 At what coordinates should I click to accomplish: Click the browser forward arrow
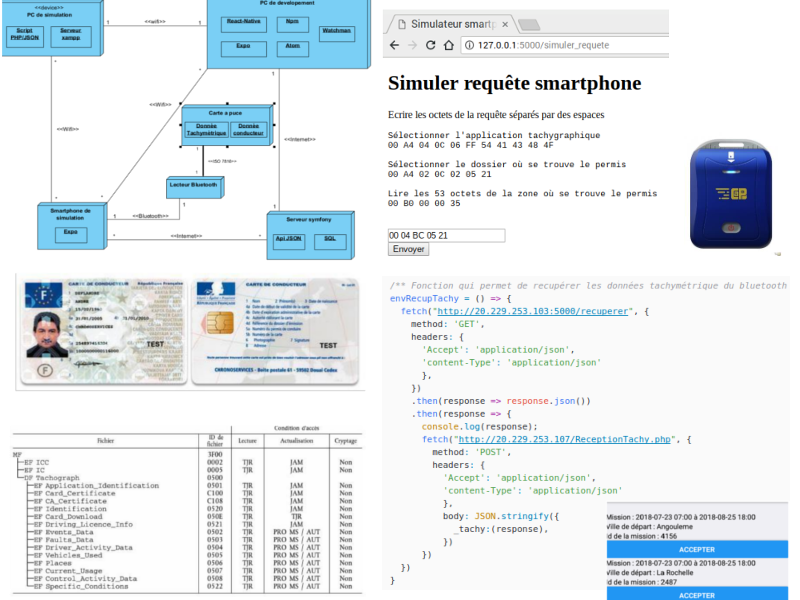[x=412, y=45]
